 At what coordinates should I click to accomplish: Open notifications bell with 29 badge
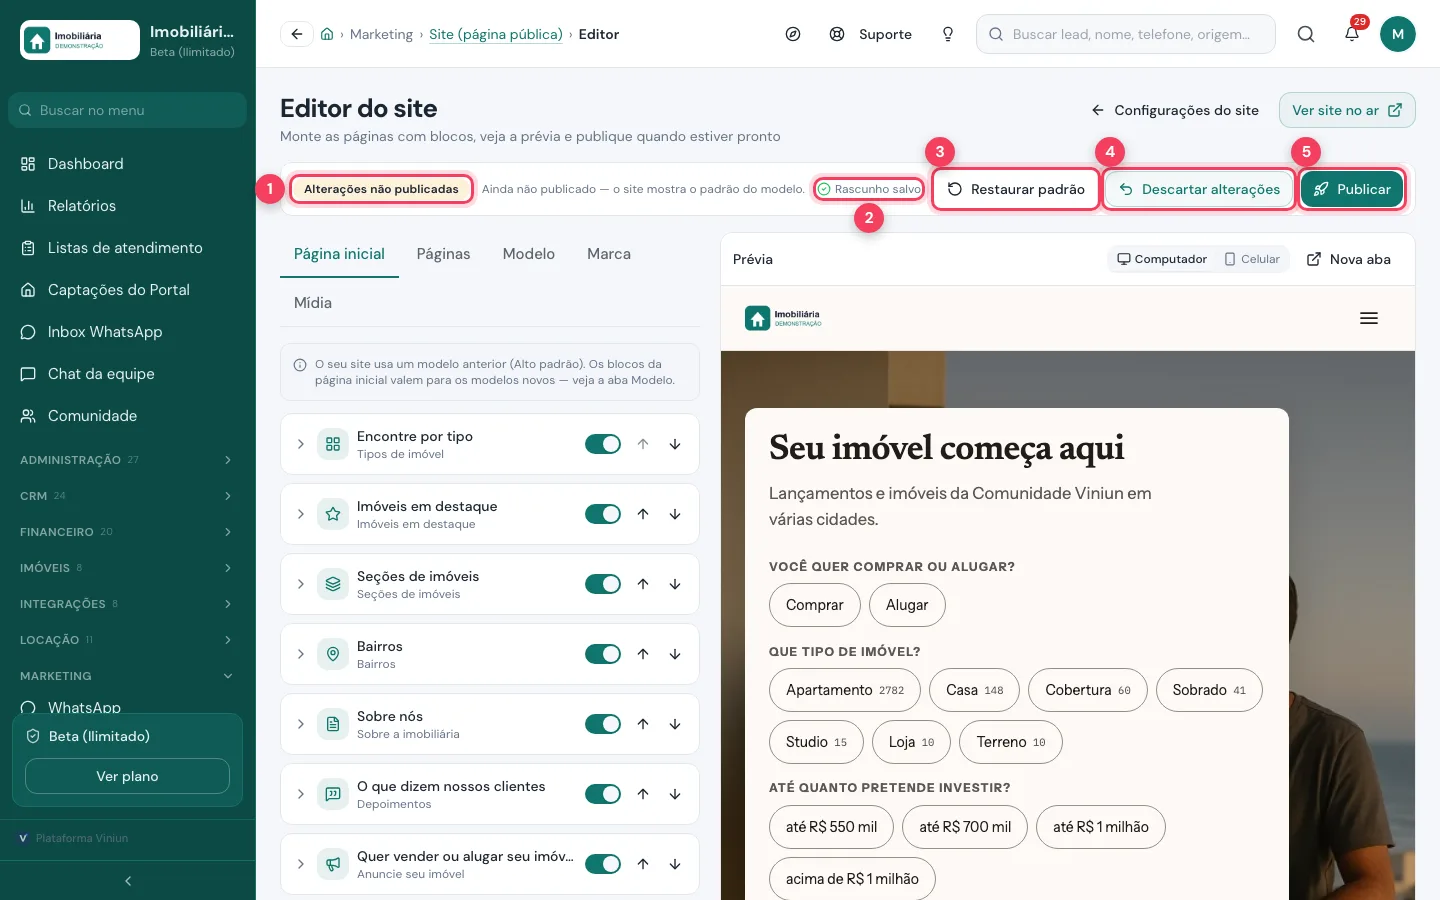[x=1352, y=34]
